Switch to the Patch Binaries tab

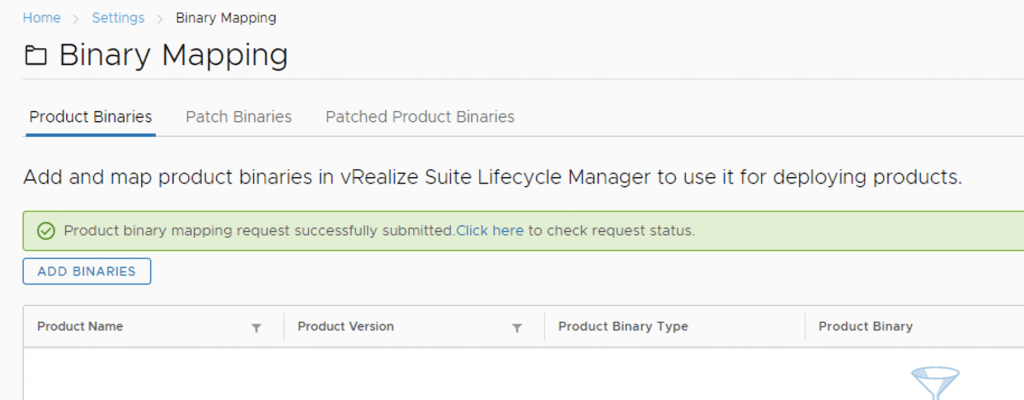[x=238, y=117]
